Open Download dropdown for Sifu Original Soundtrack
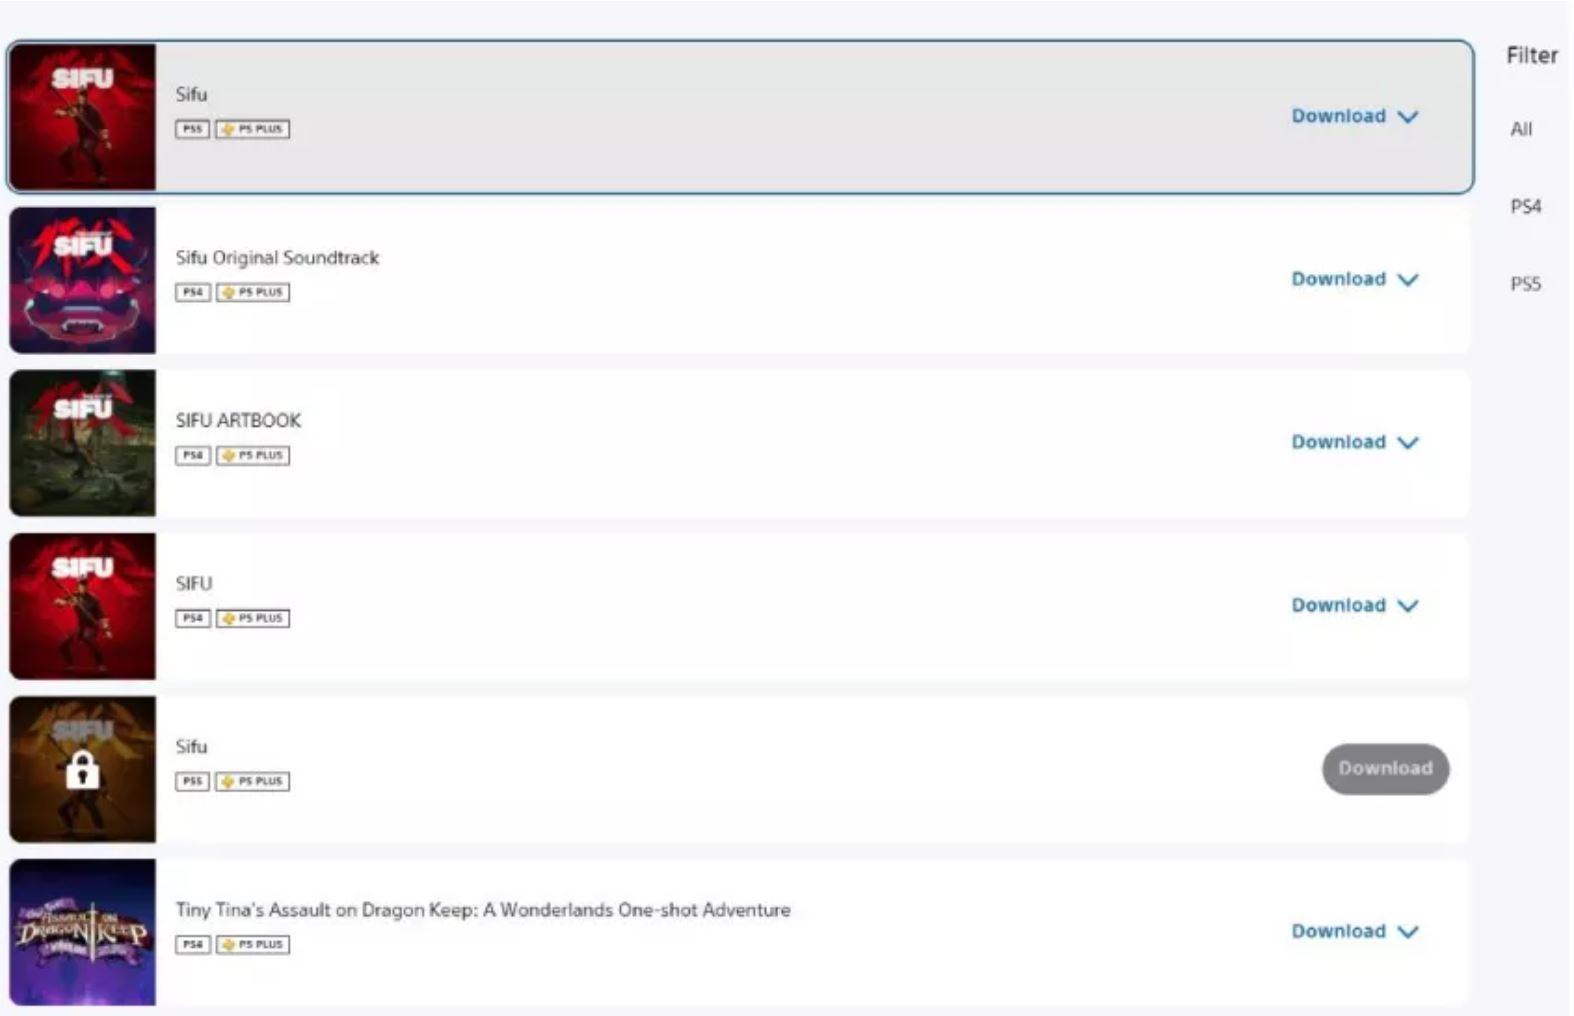The image size is (1574, 1016). [x=1354, y=279]
